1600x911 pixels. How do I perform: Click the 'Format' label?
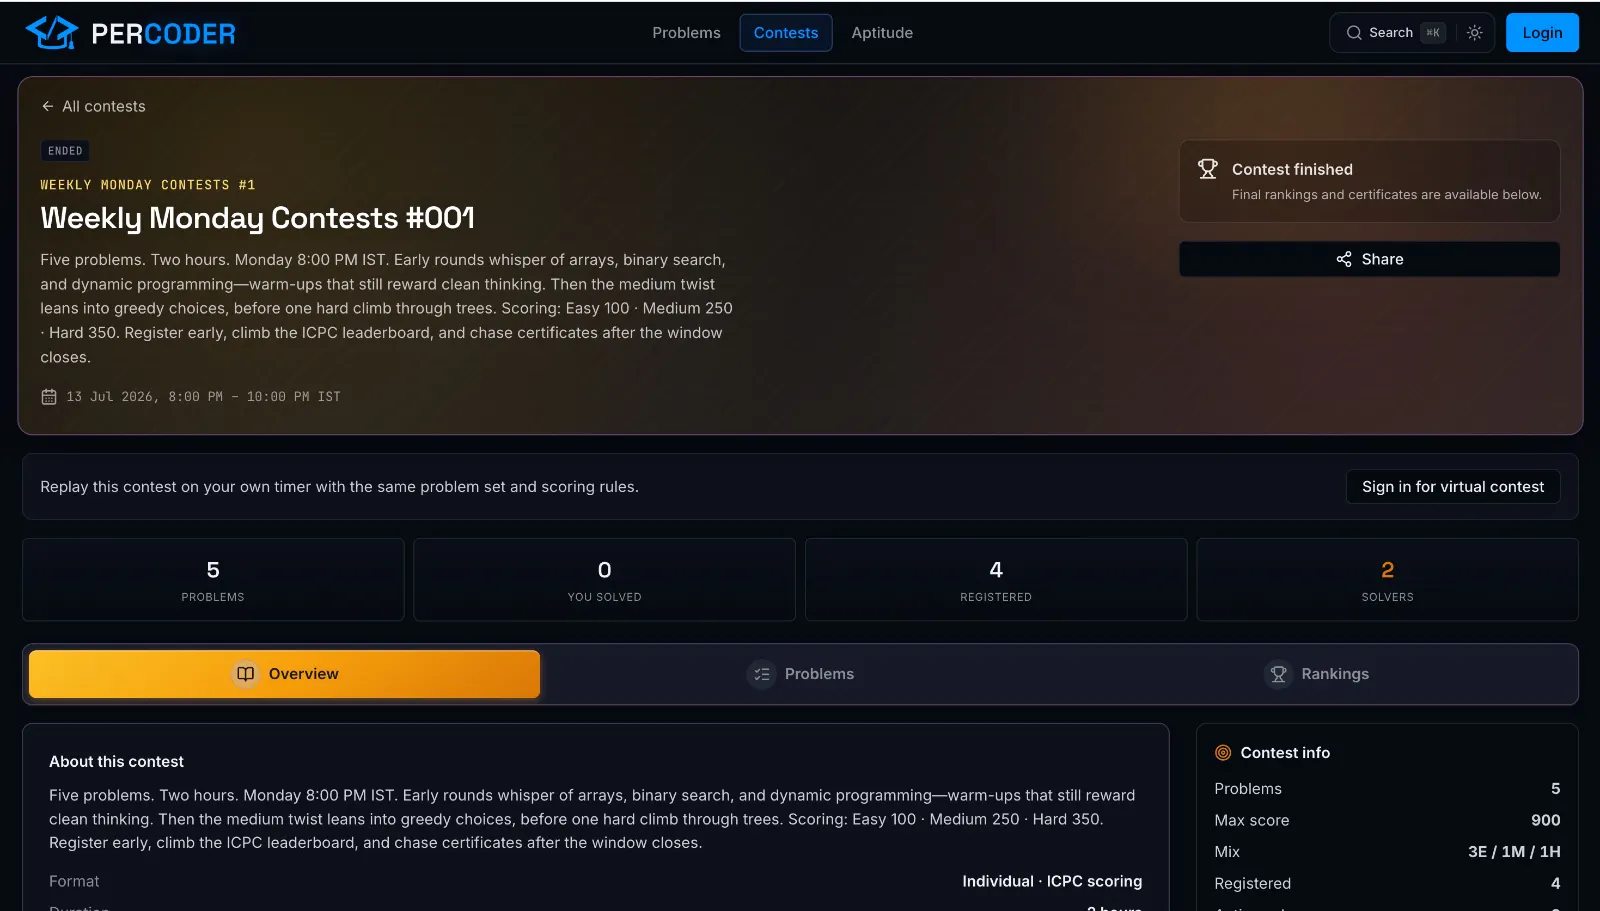pyautogui.click(x=74, y=881)
